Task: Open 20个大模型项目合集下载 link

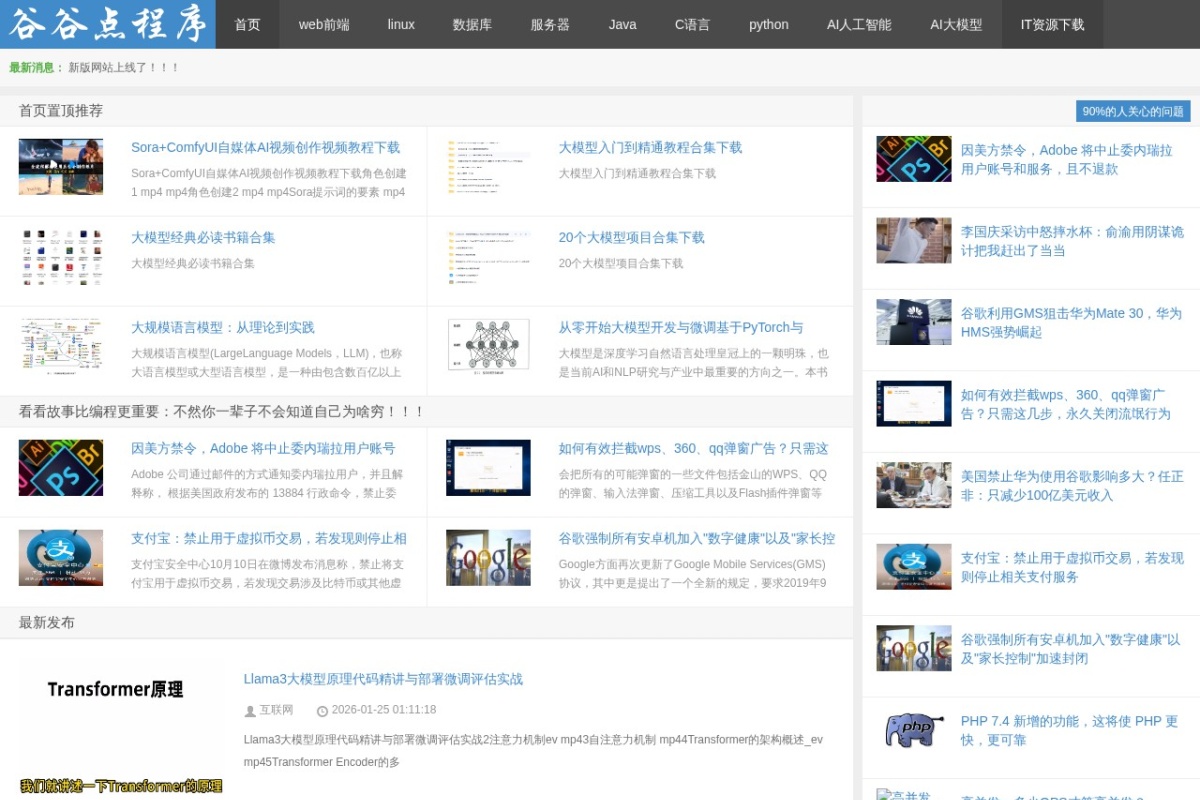Action: pyautogui.click(x=631, y=238)
